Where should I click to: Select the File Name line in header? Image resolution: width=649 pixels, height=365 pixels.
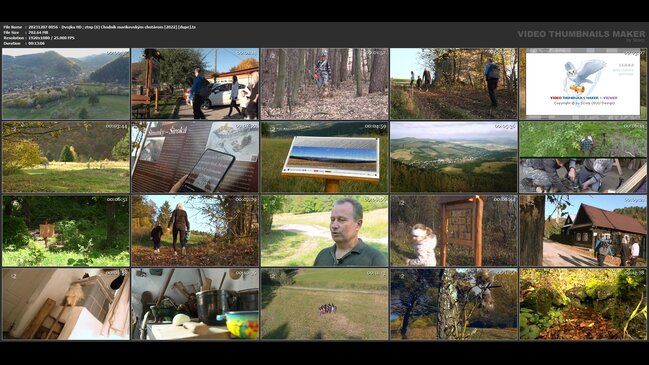point(99,27)
